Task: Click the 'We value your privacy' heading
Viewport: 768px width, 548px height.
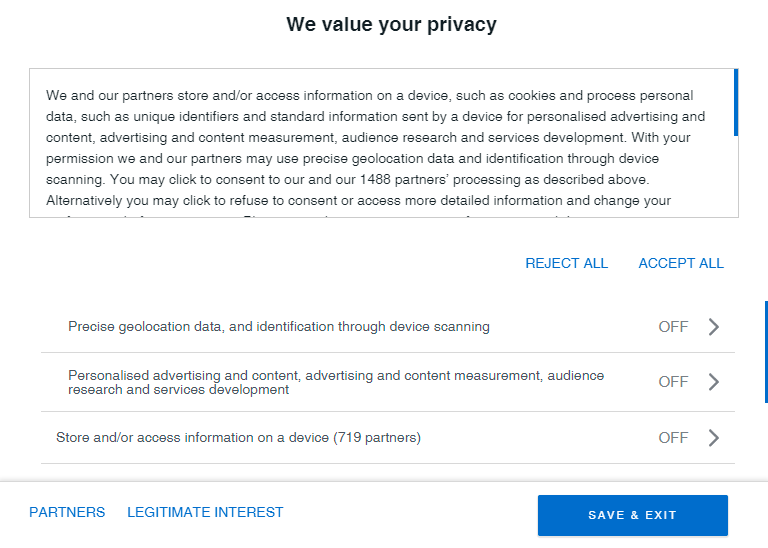Action: tap(391, 24)
